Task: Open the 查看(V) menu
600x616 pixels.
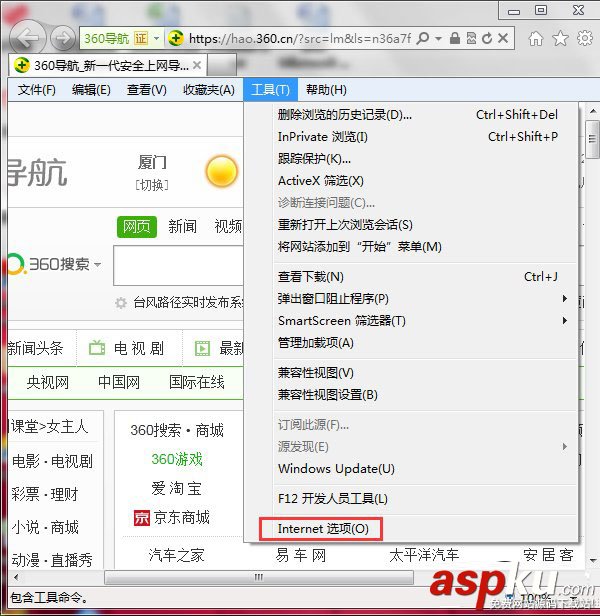Action: pyautogui.click(x=147, y=90)
